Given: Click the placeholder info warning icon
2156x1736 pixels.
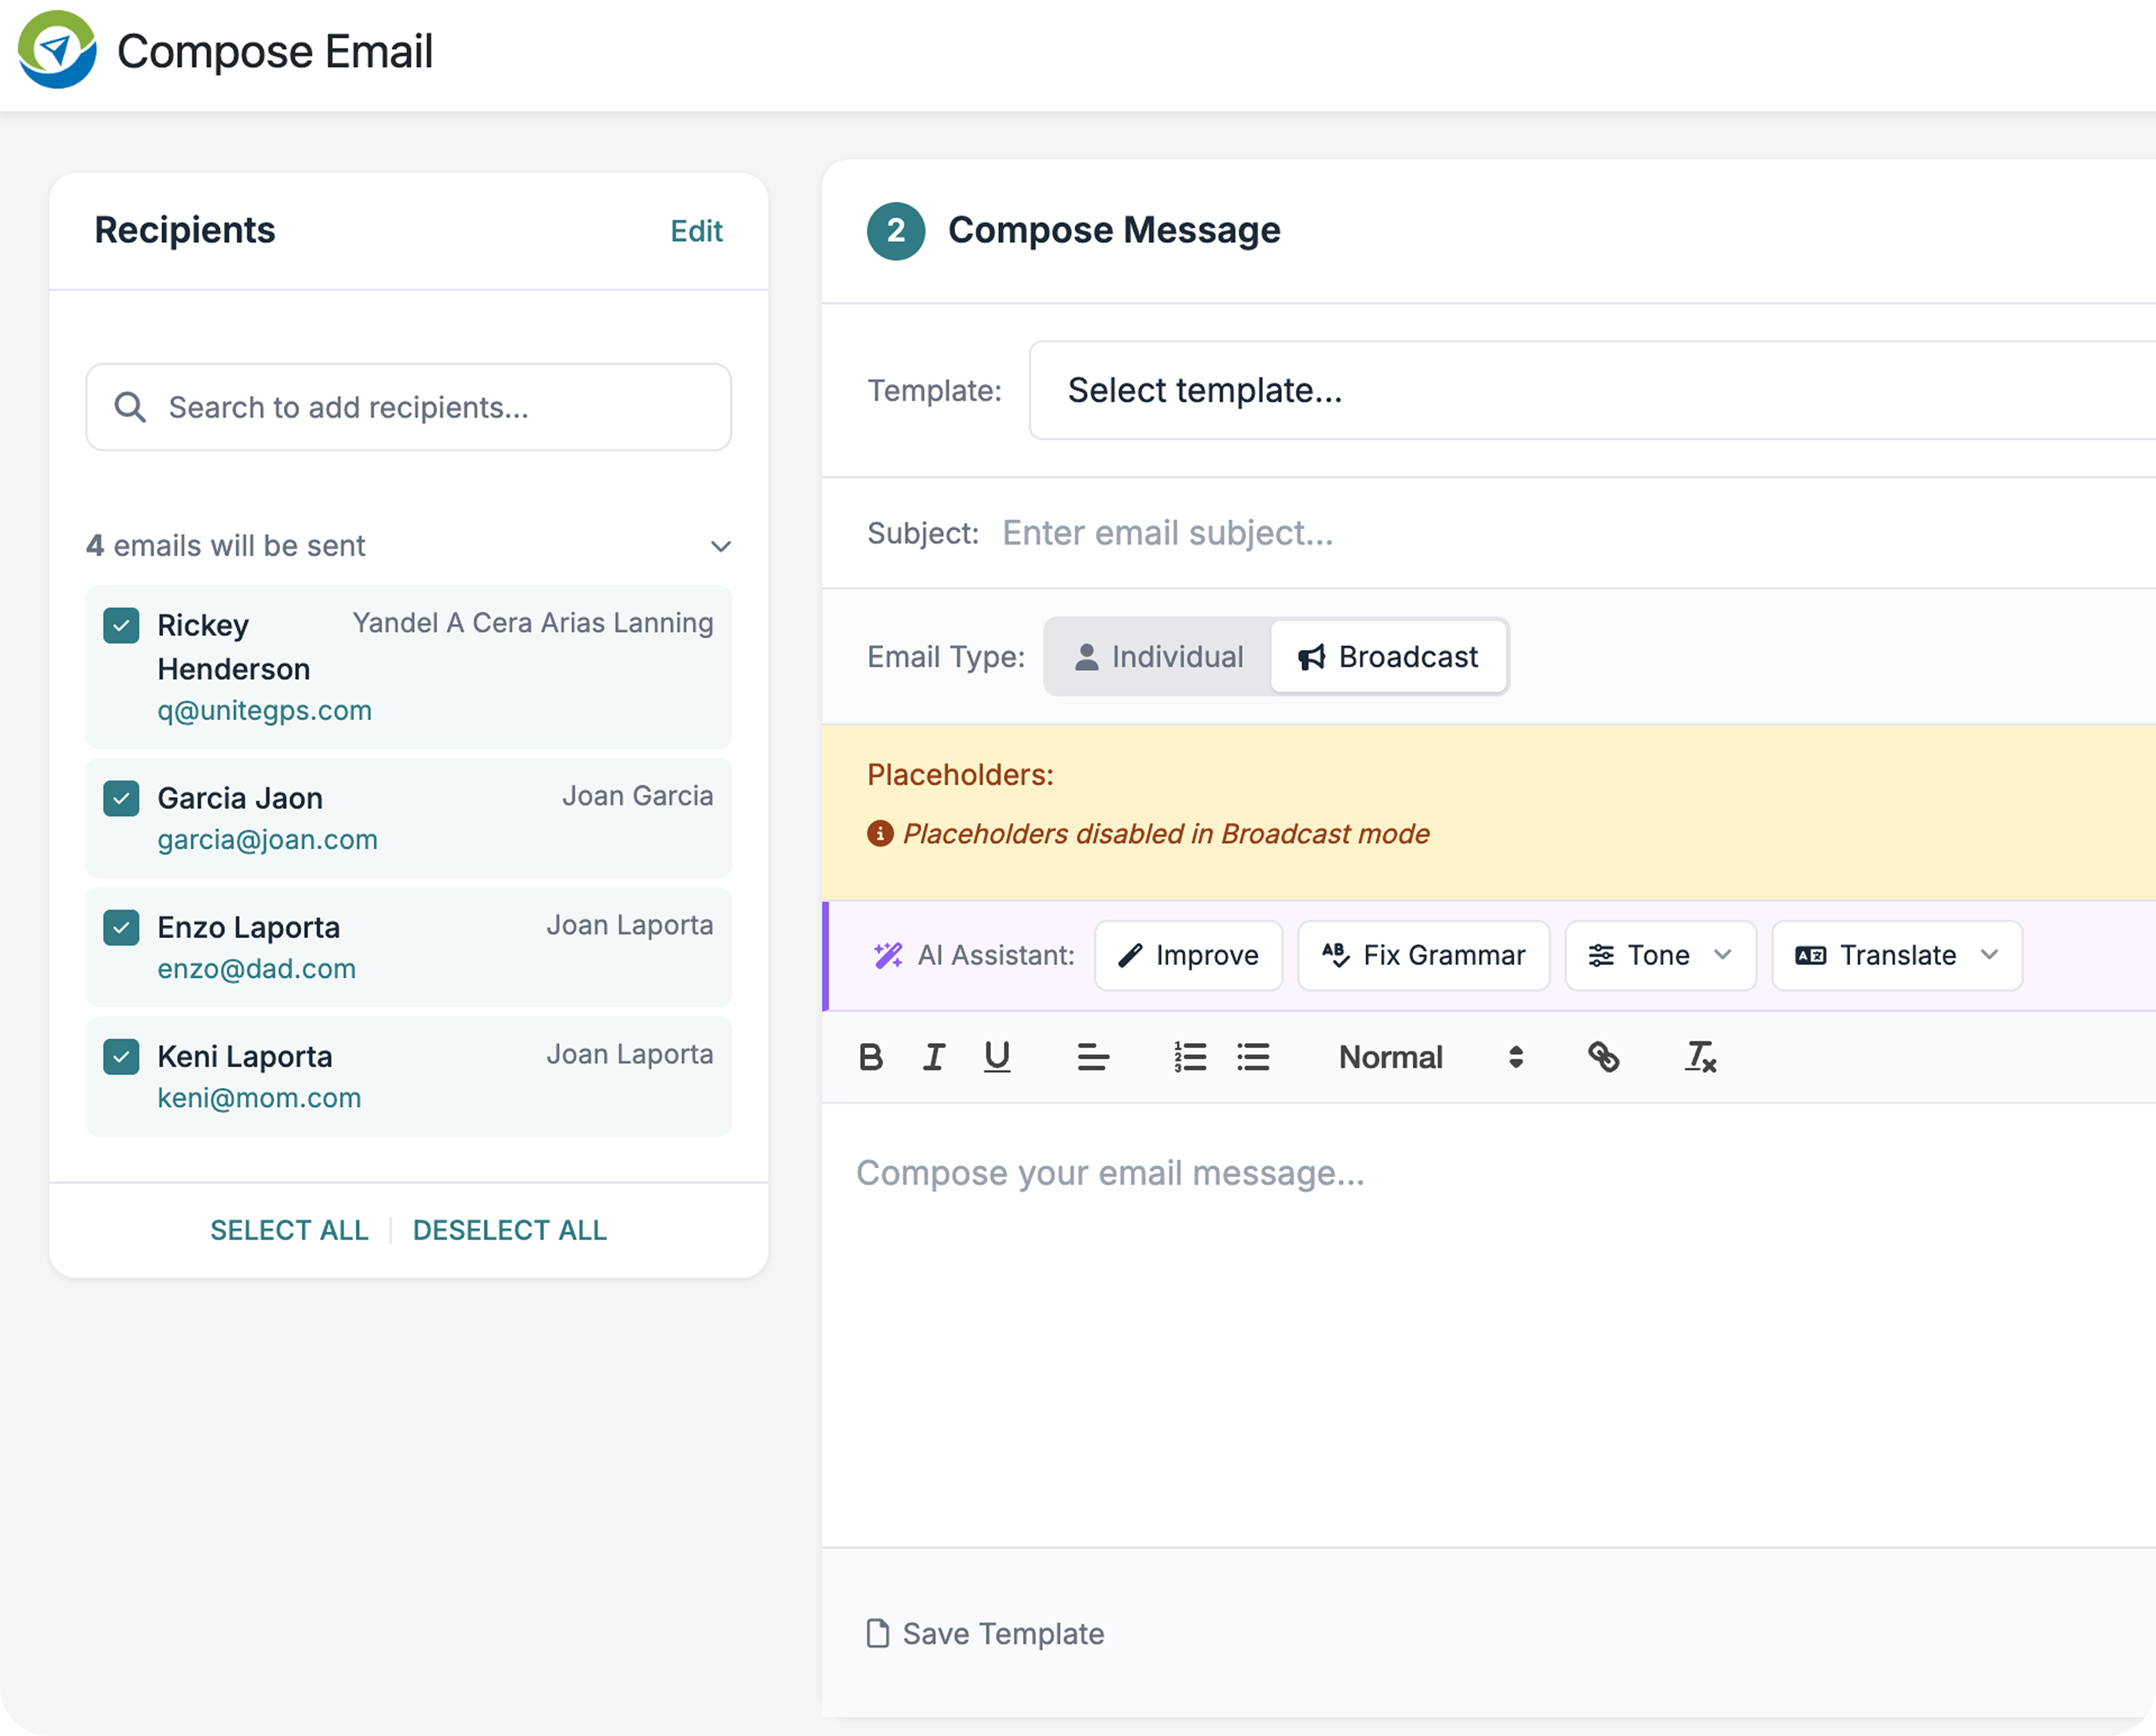Looking at the screenshot, I should click(x=880, y=833).
